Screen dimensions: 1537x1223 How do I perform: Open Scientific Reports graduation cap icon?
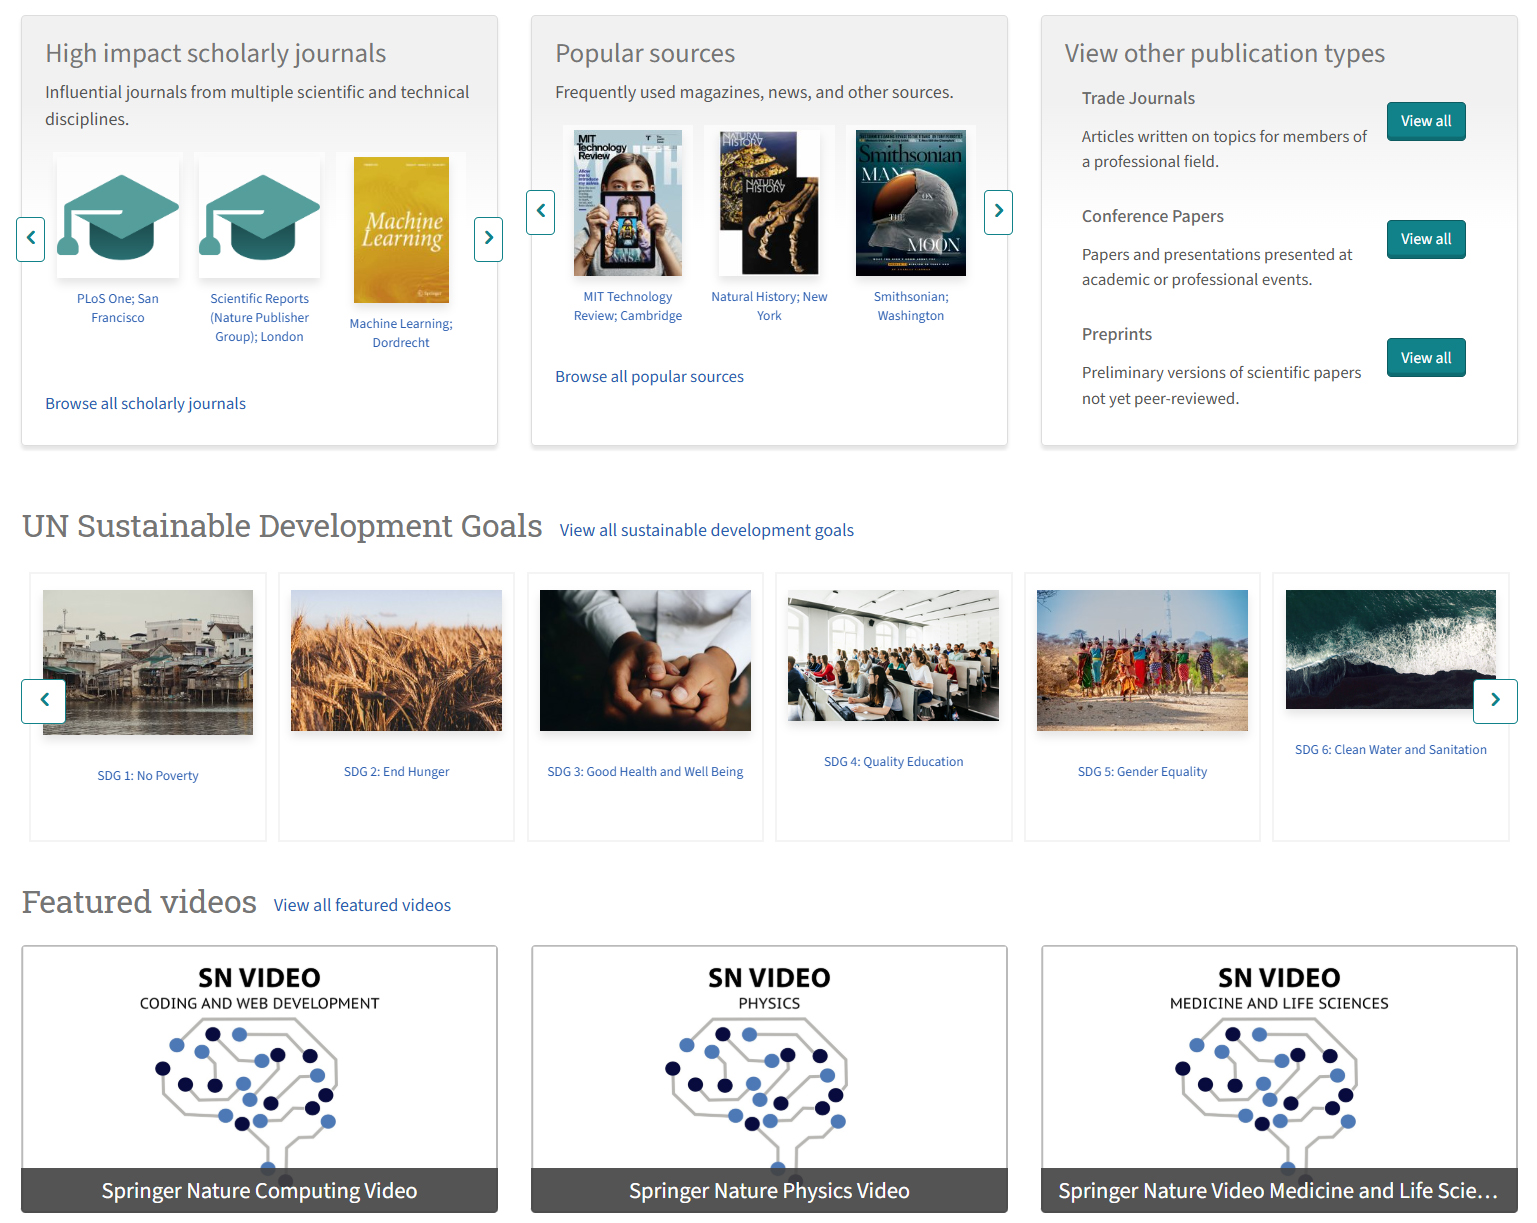(x=260, y=217)
